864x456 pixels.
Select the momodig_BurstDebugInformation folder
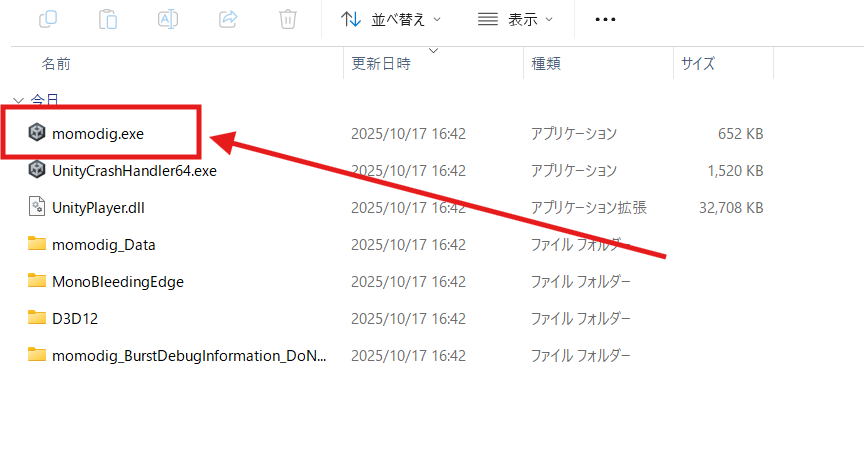(188, 355)
